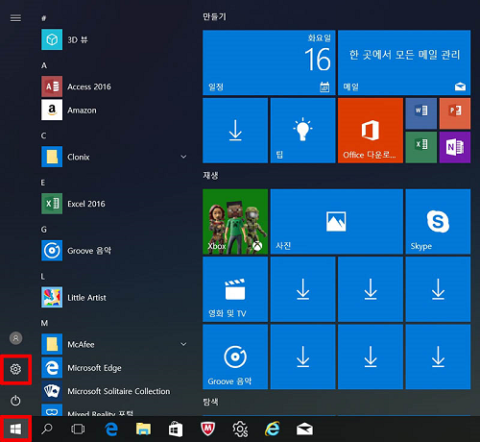480x442 pixels.
Task: Click letter M section header
Action: (44, 323)
